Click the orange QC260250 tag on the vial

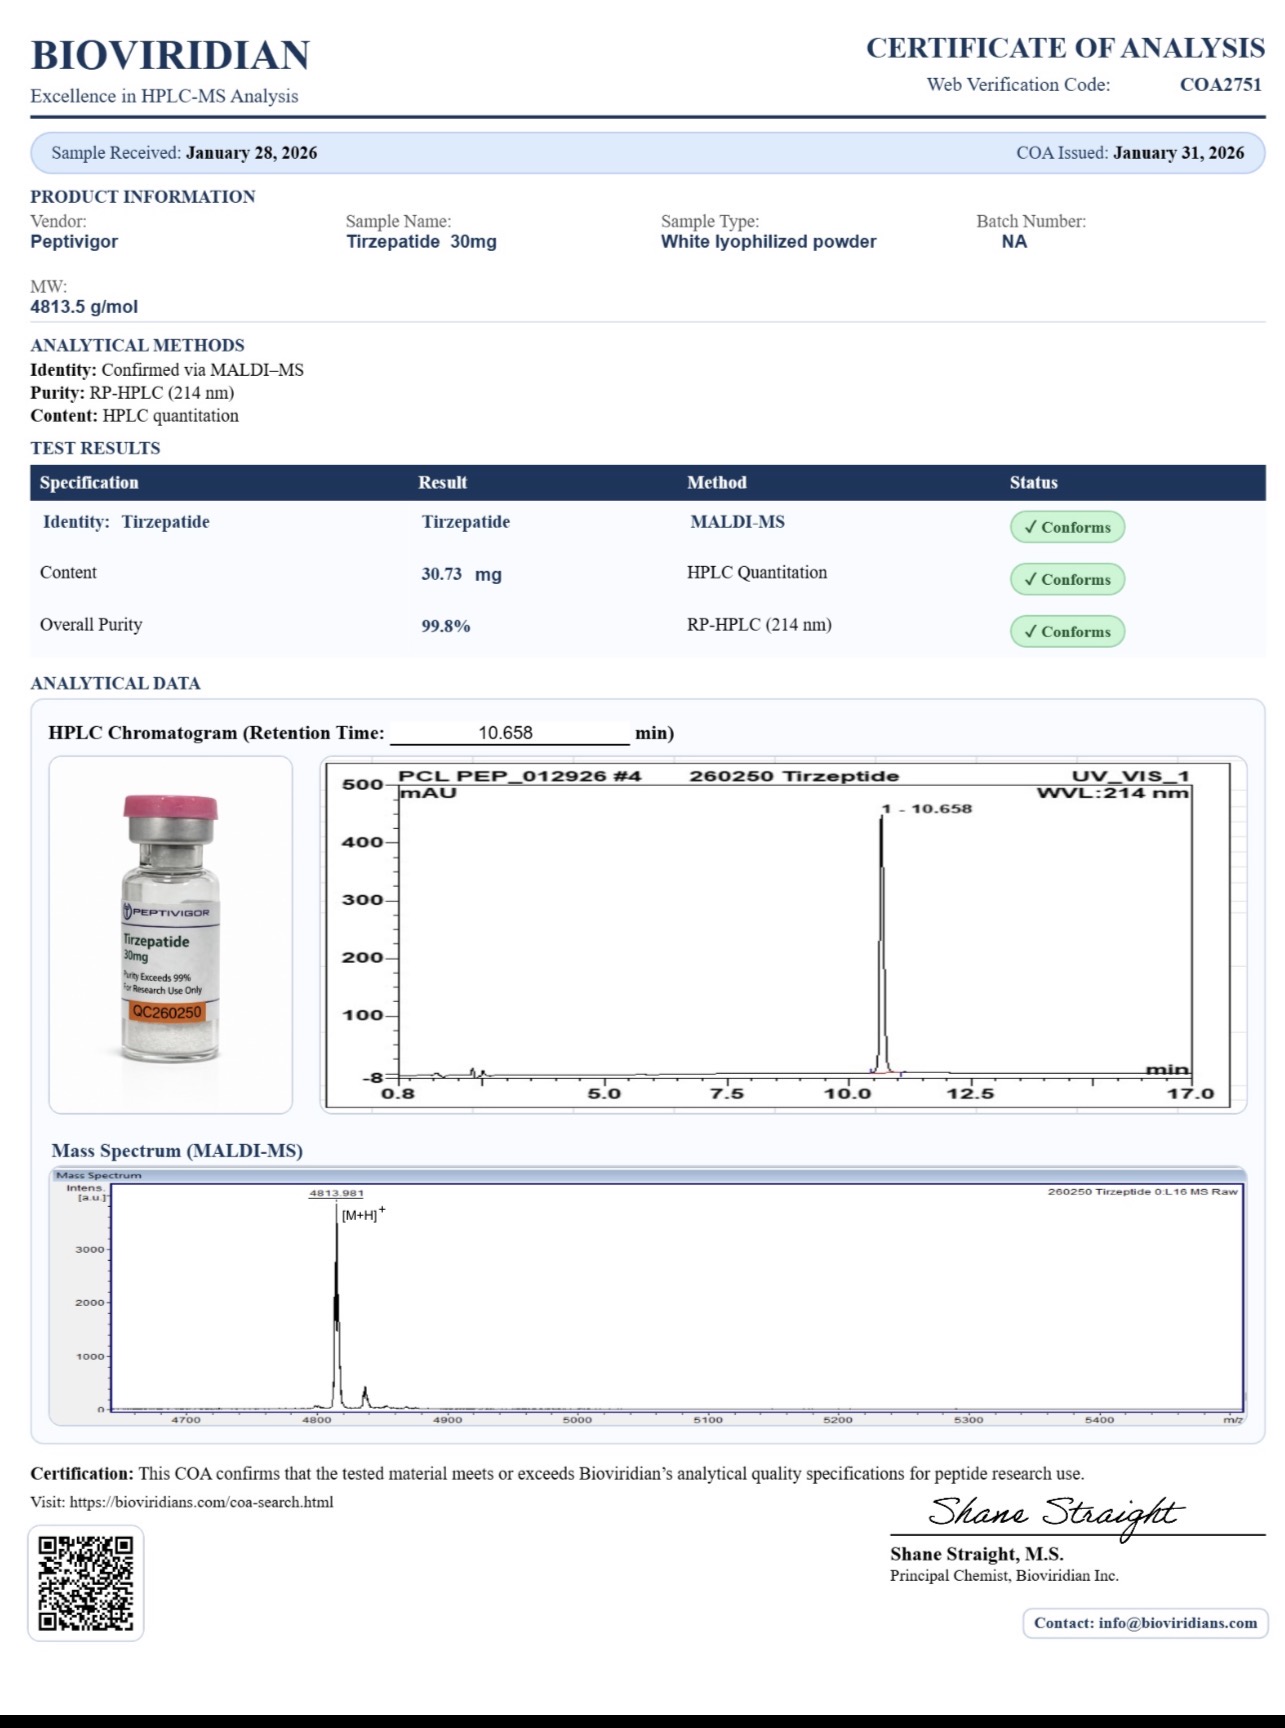pyautogui.click(x=168, y=1012)
